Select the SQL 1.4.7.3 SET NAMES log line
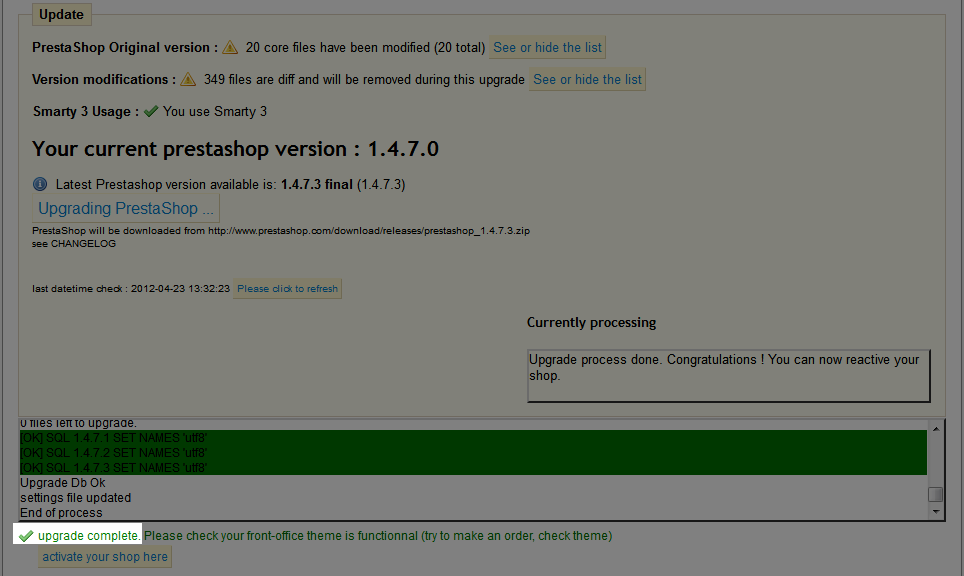Image resolution: width=964 pixels, height=576 pixels. (113, 467)
